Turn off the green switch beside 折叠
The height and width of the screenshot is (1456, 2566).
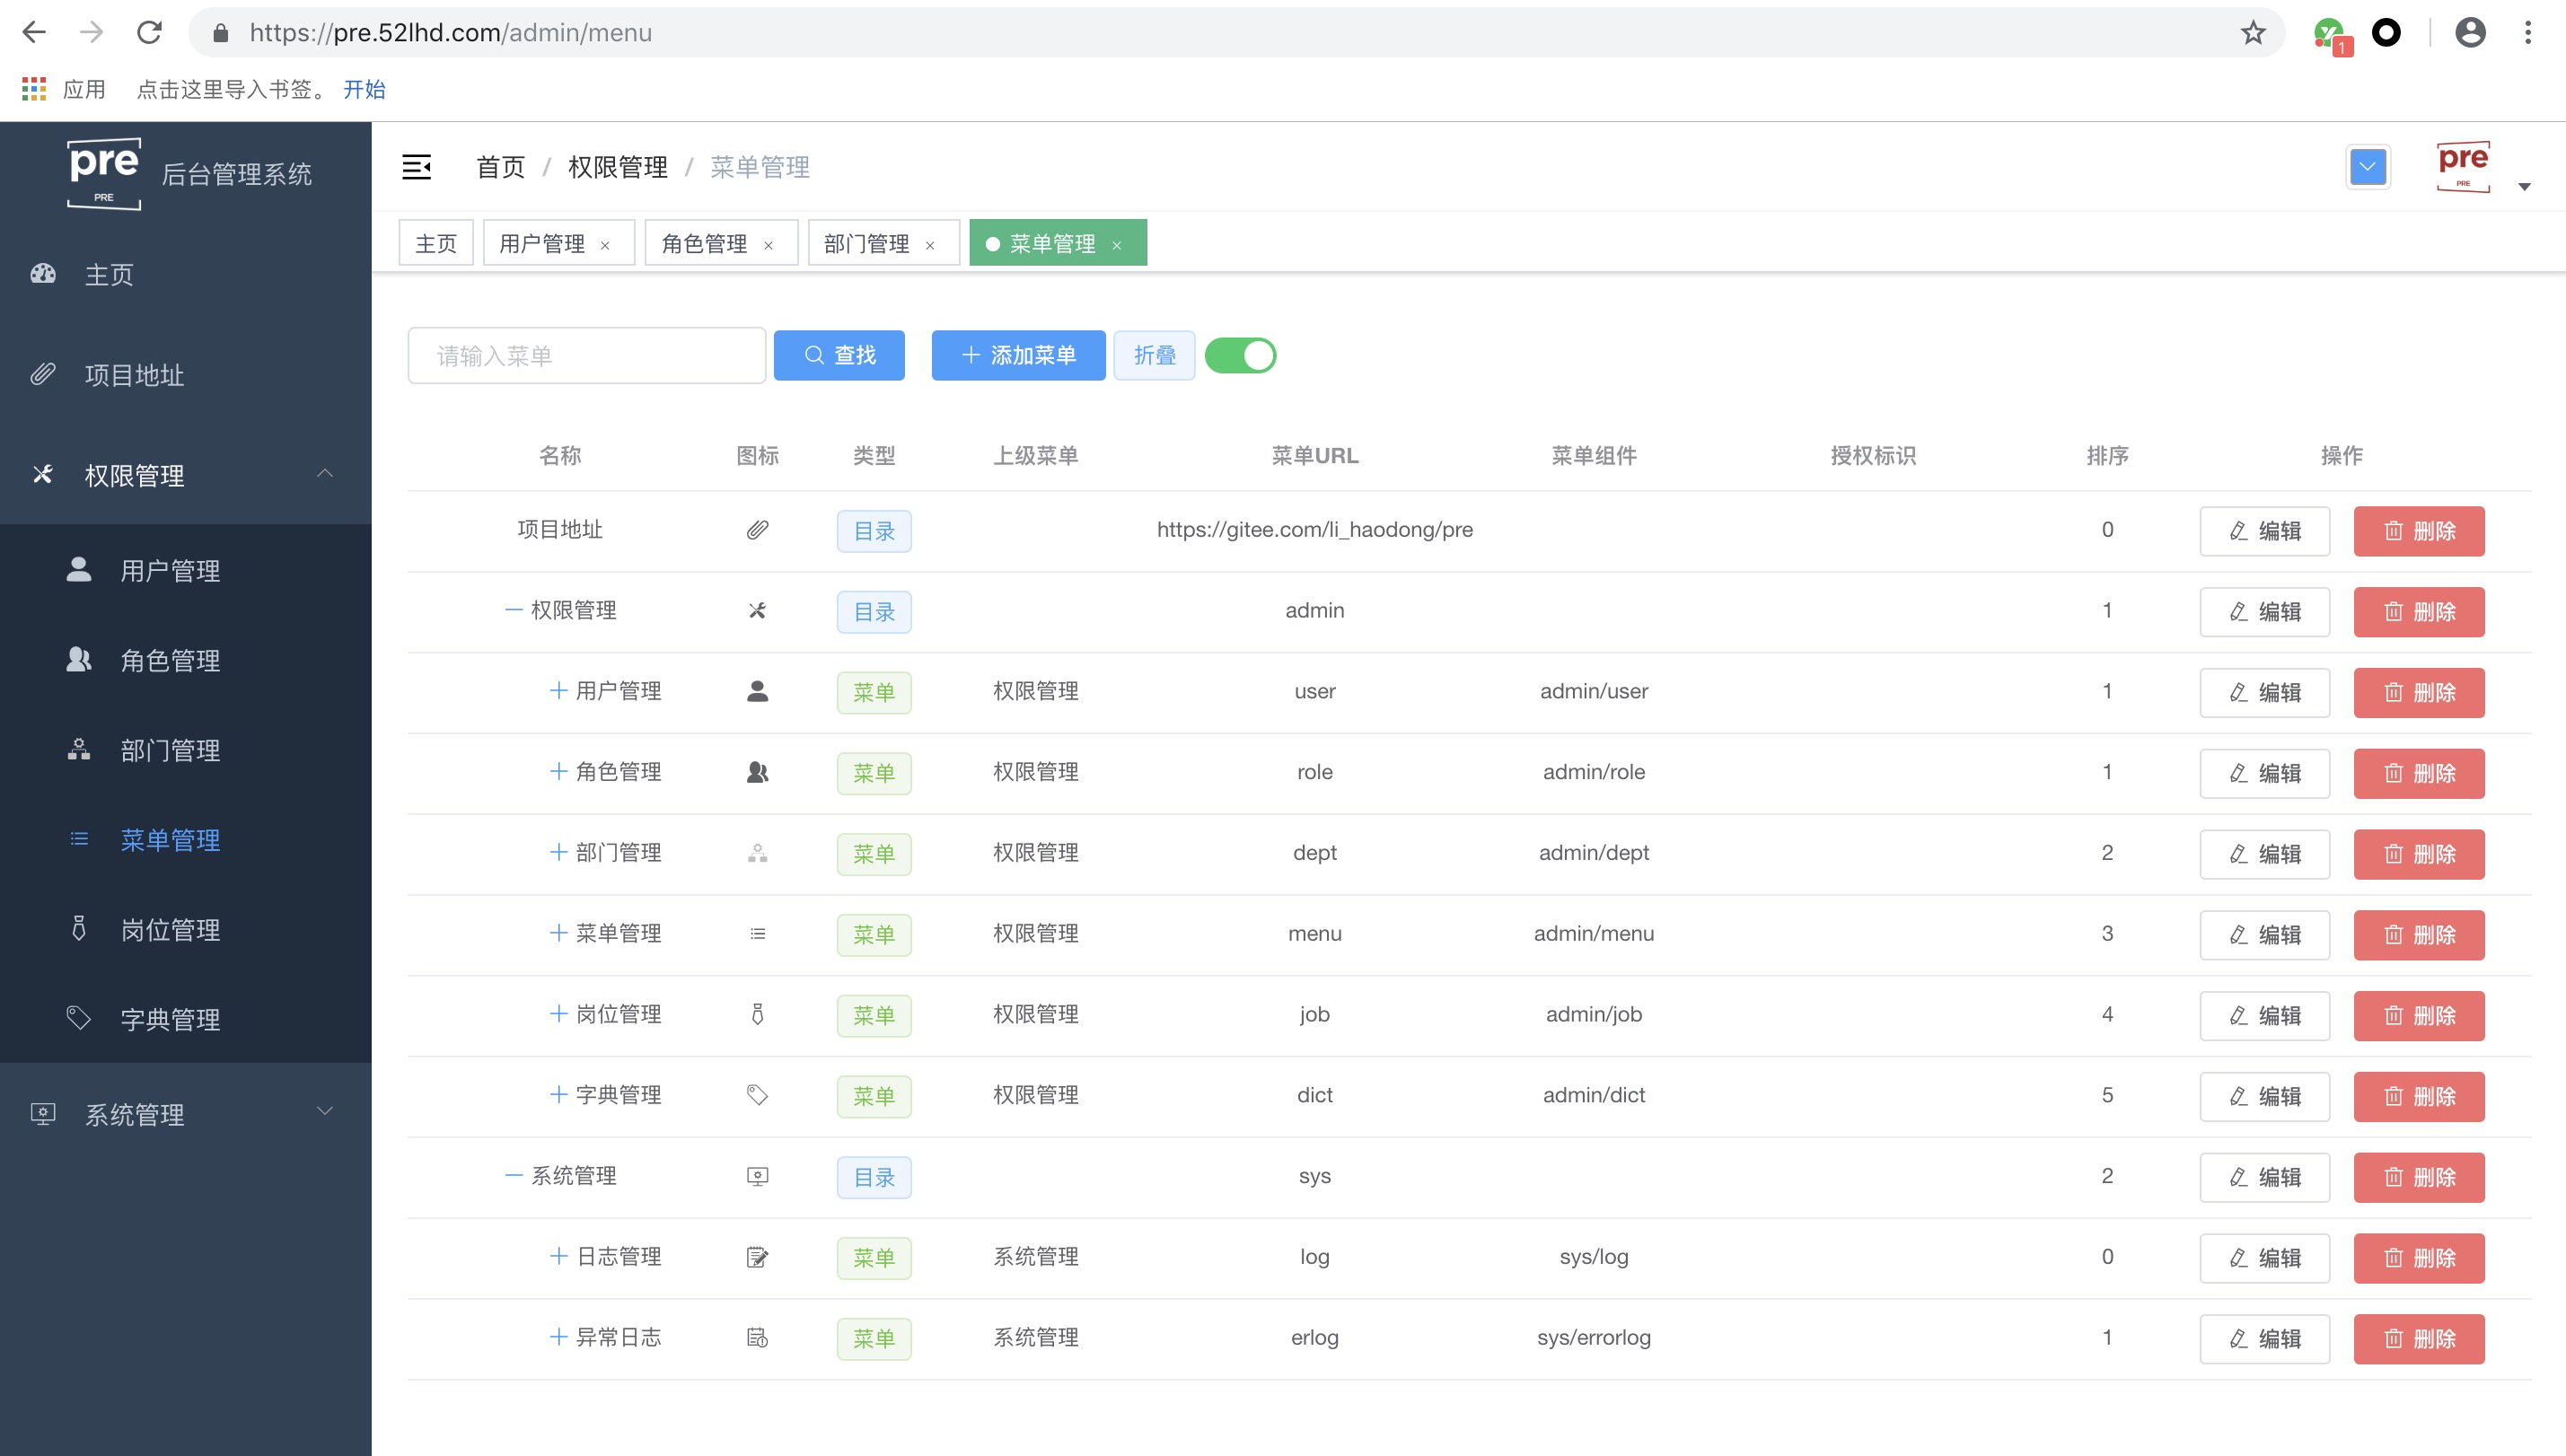[1240, 355]
